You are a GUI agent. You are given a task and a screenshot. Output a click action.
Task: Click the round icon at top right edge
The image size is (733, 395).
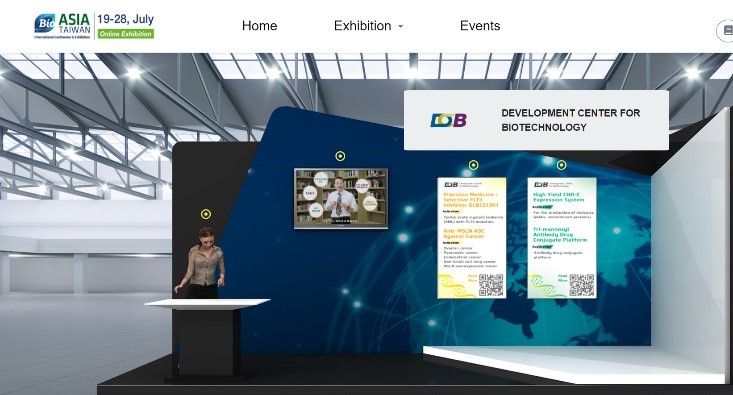(x=726, y=30)
